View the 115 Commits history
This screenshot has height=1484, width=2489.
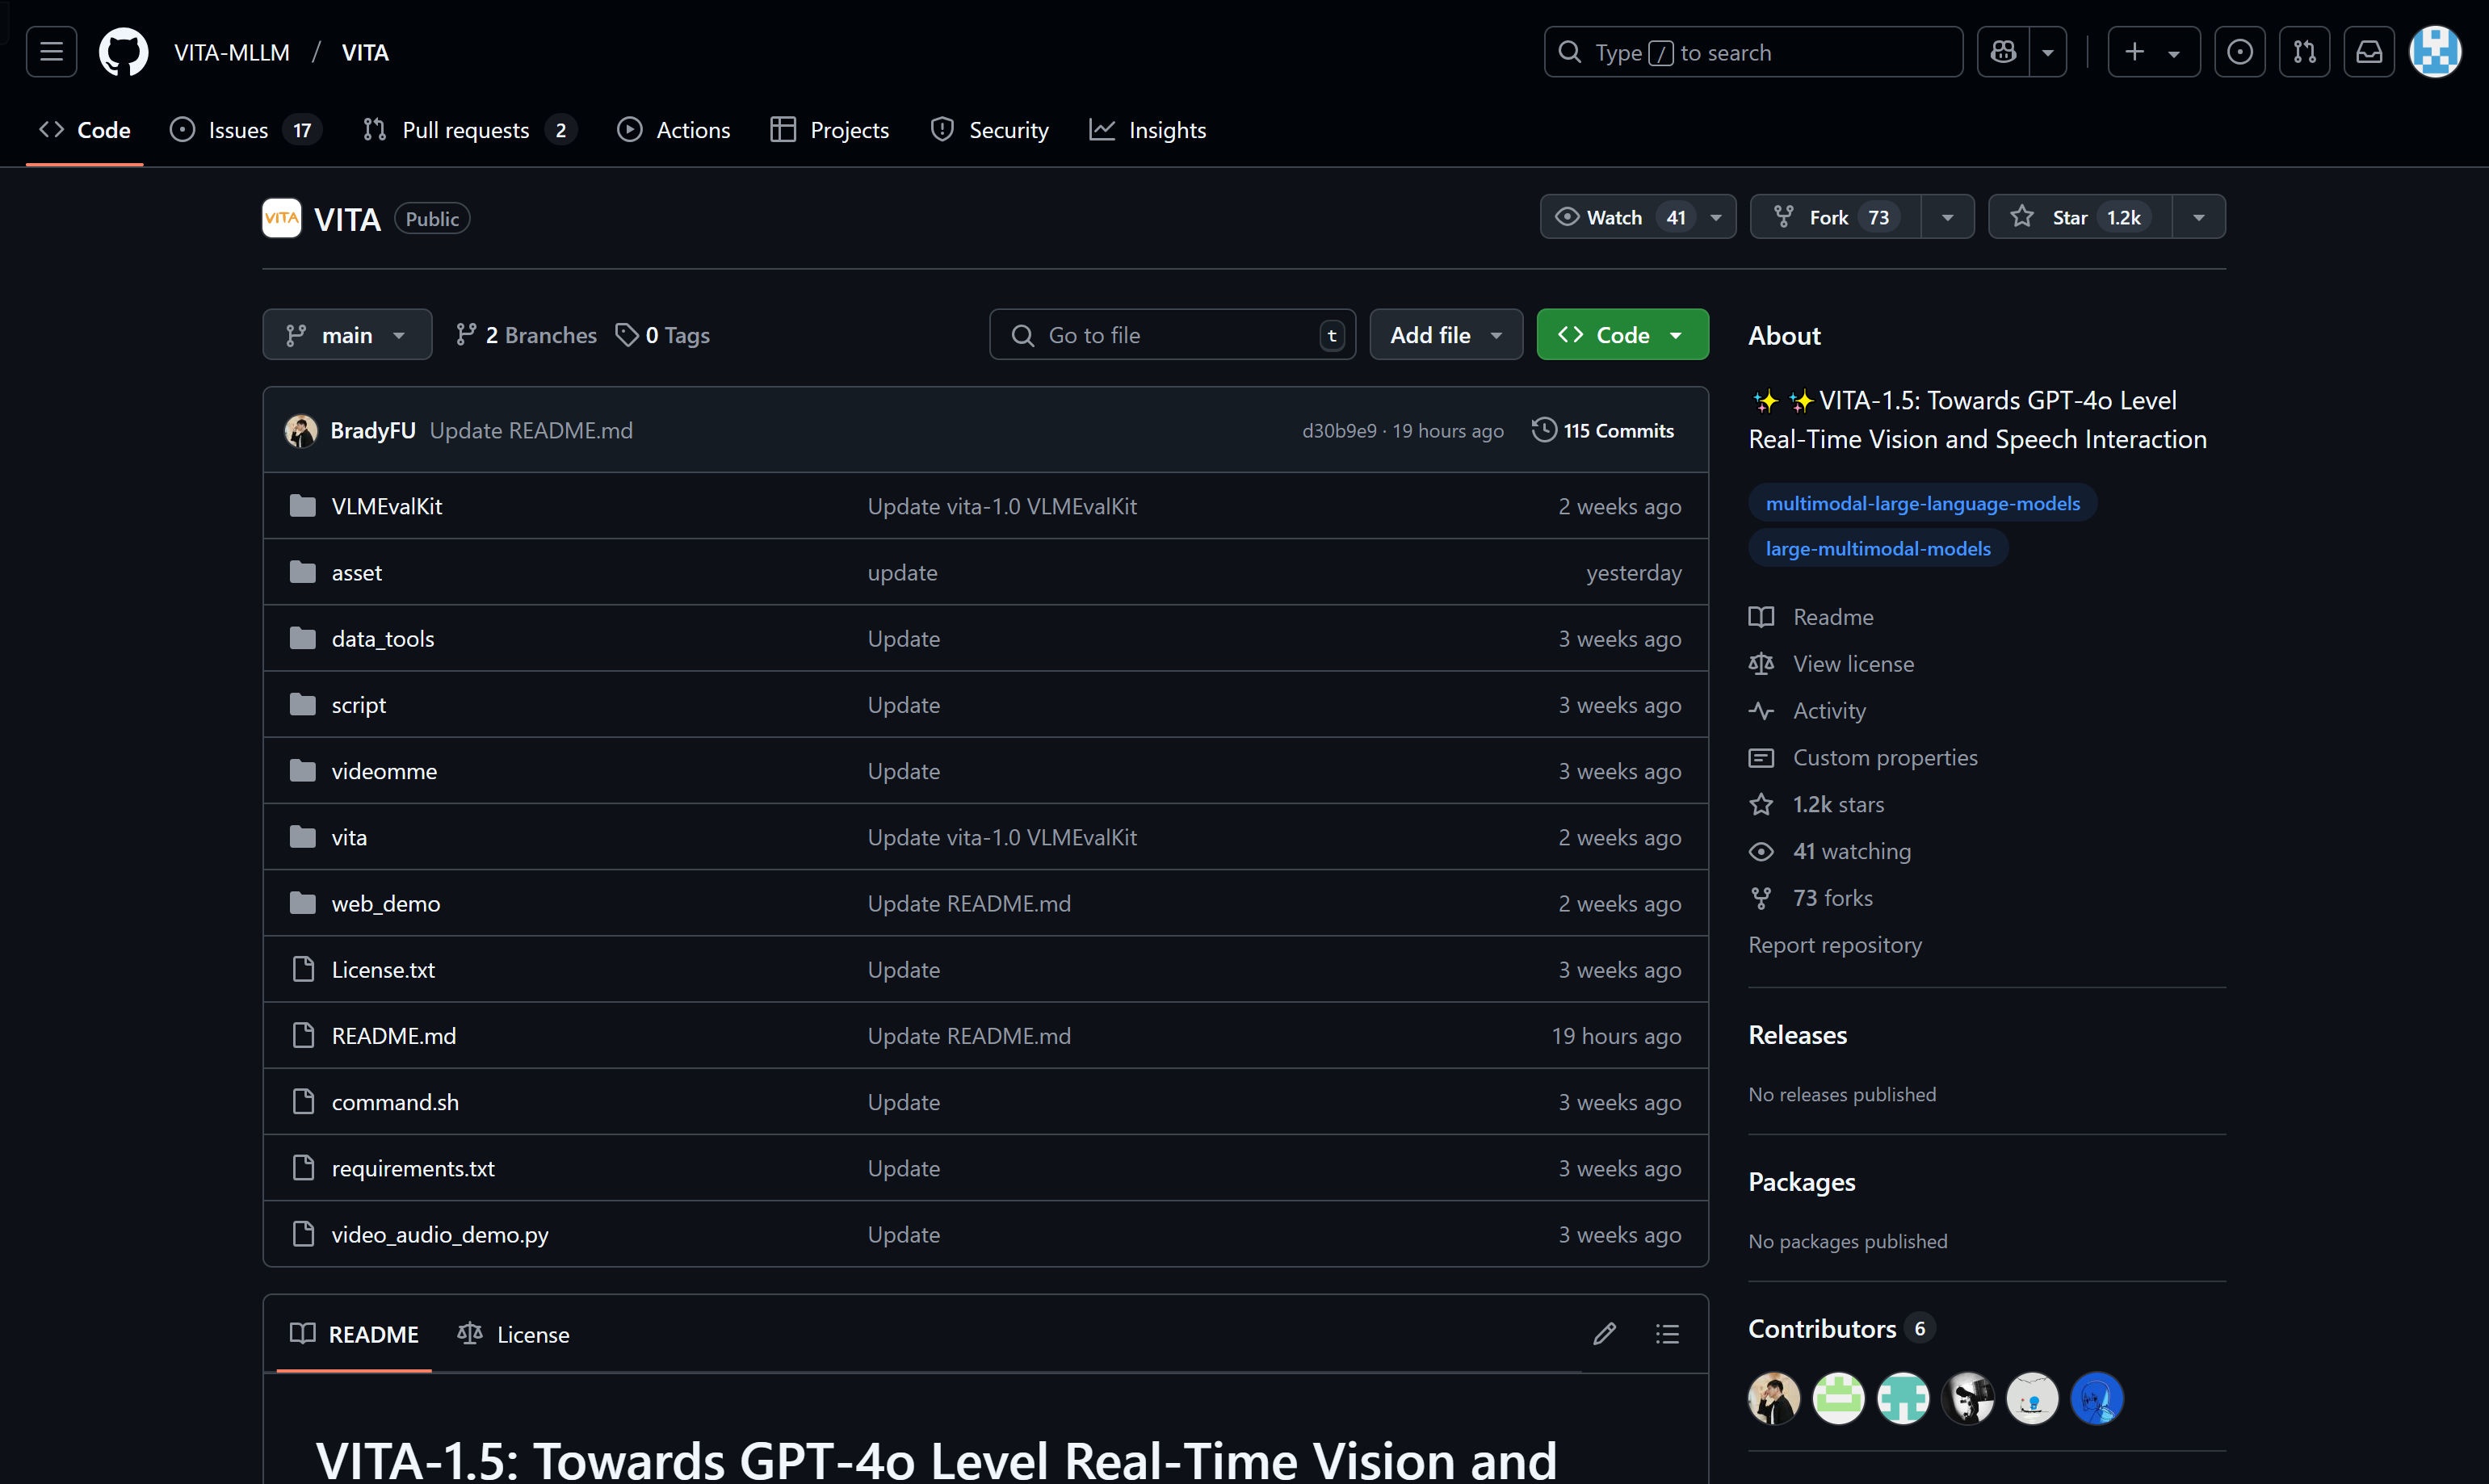pyautogui.click(x=1603, y=430)
